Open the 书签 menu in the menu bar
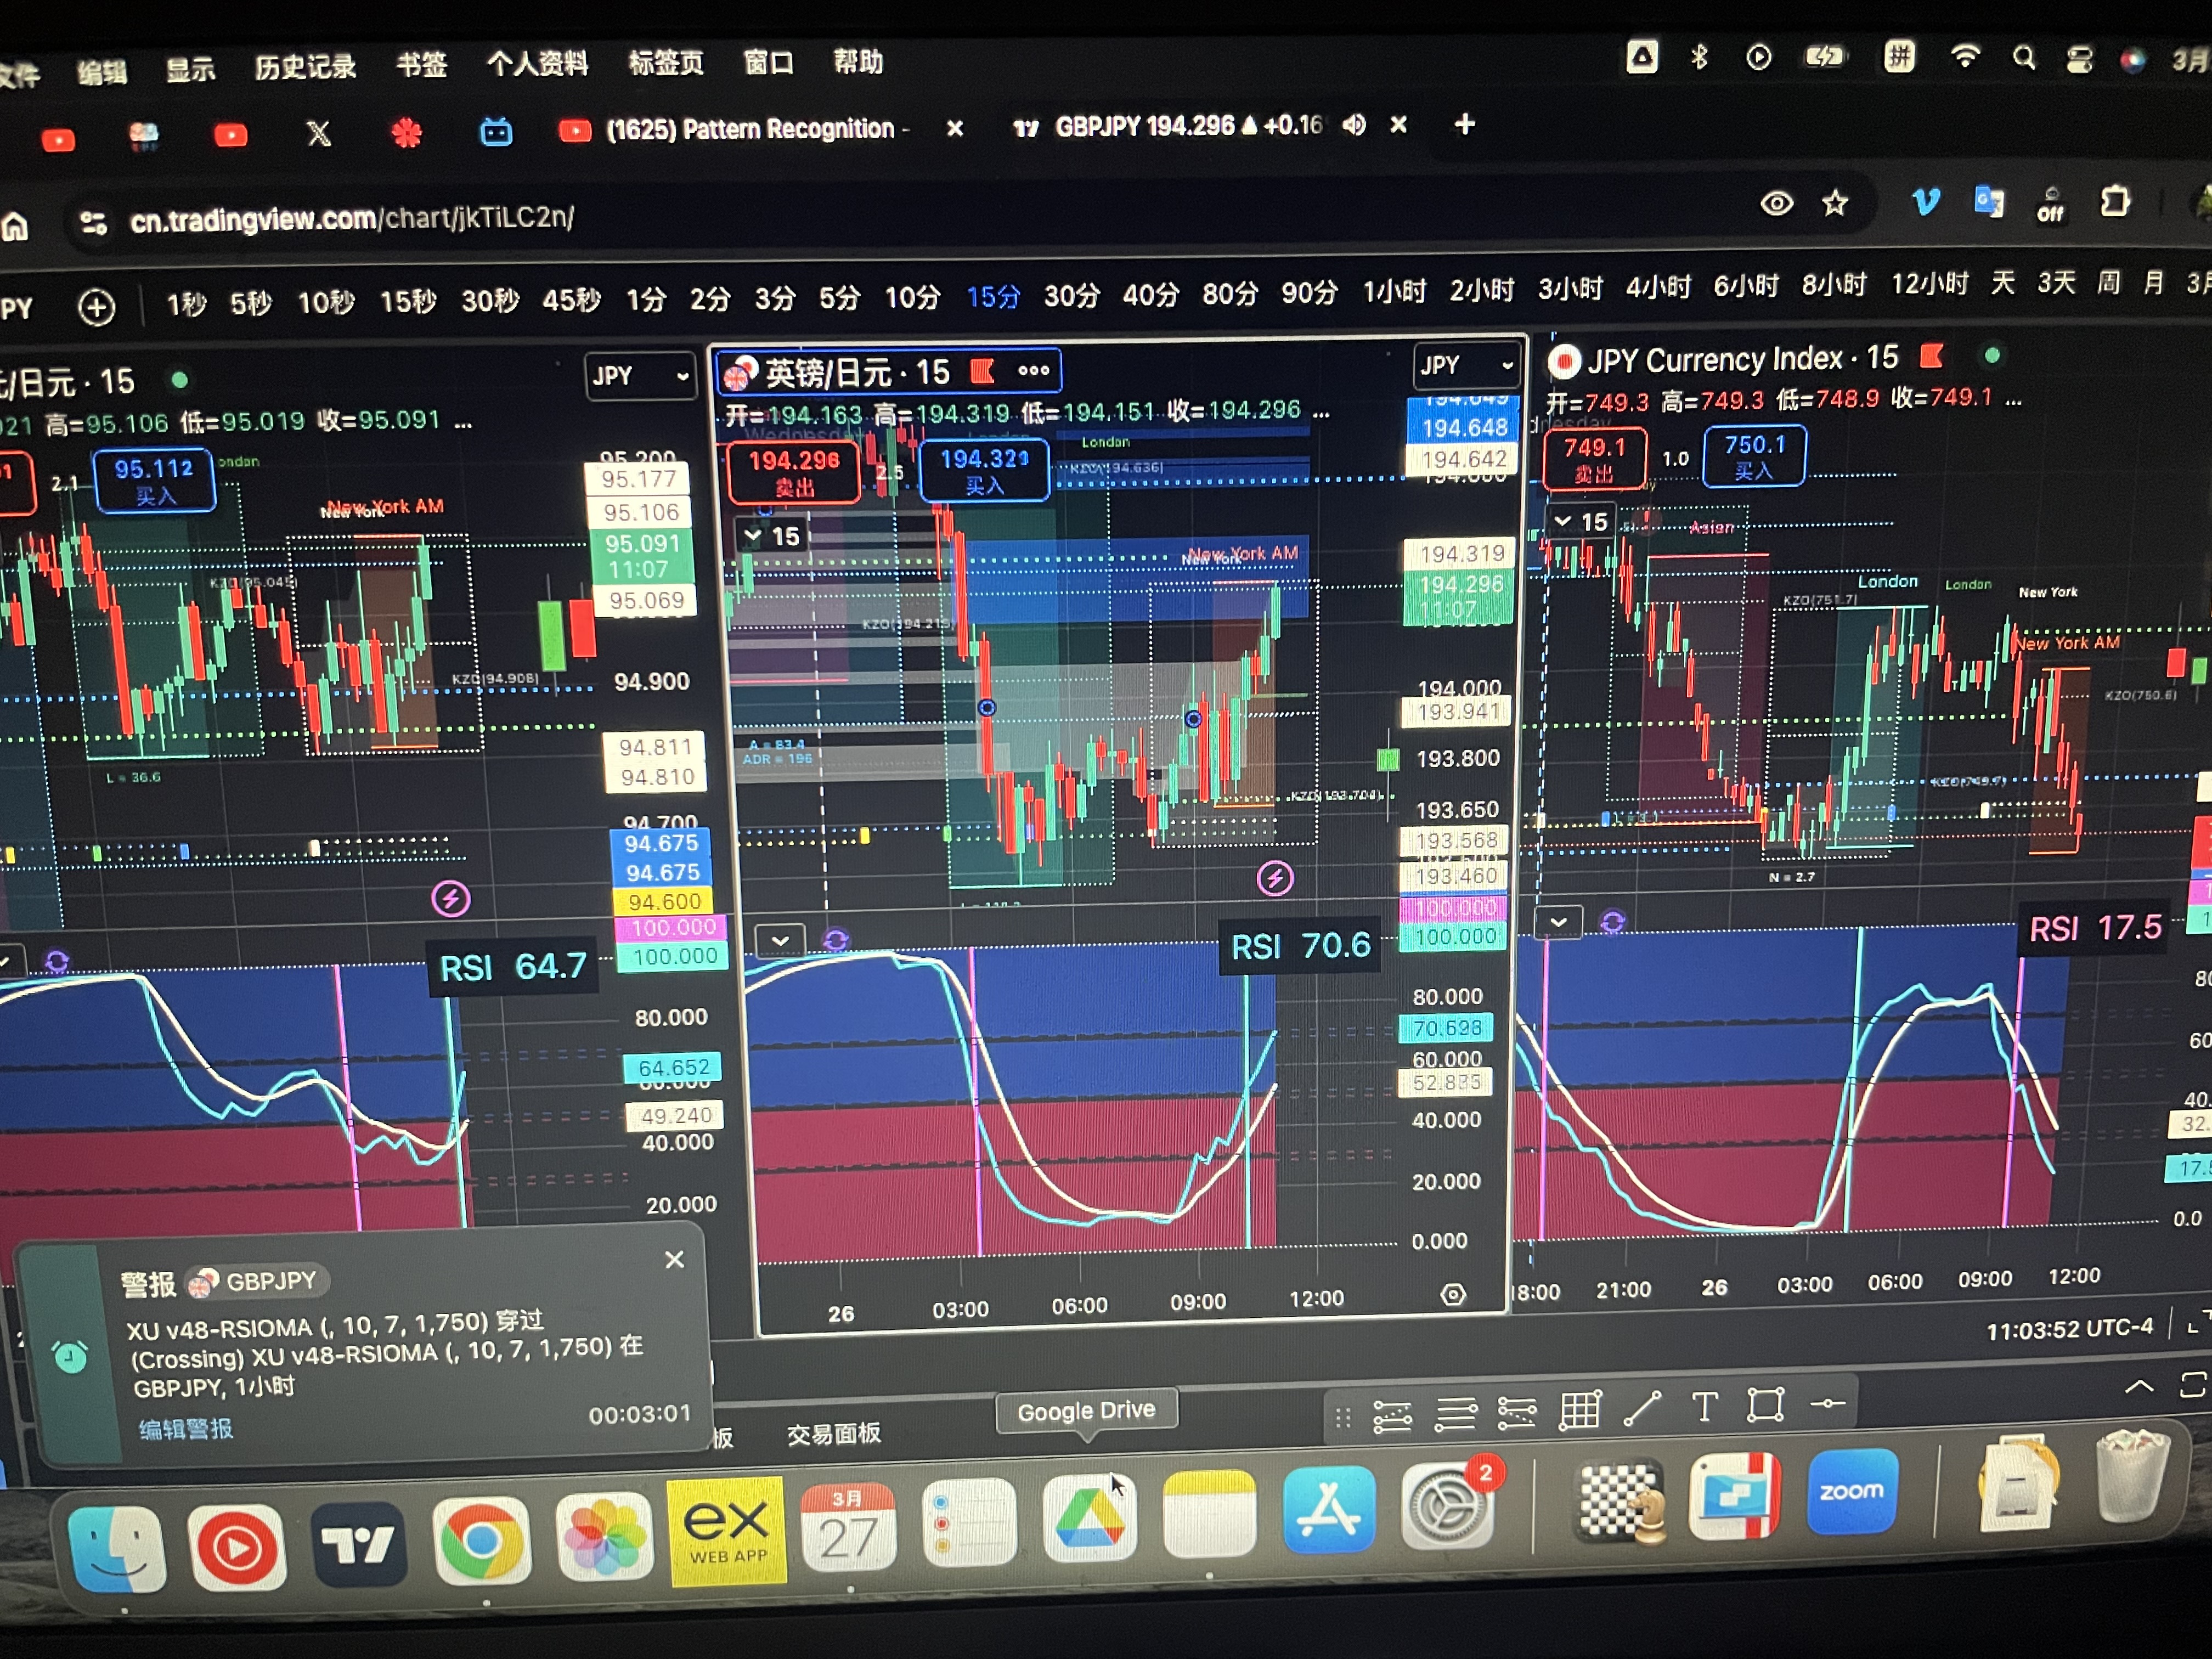This screenshot has height=1659, width=2212. [421, 65]
